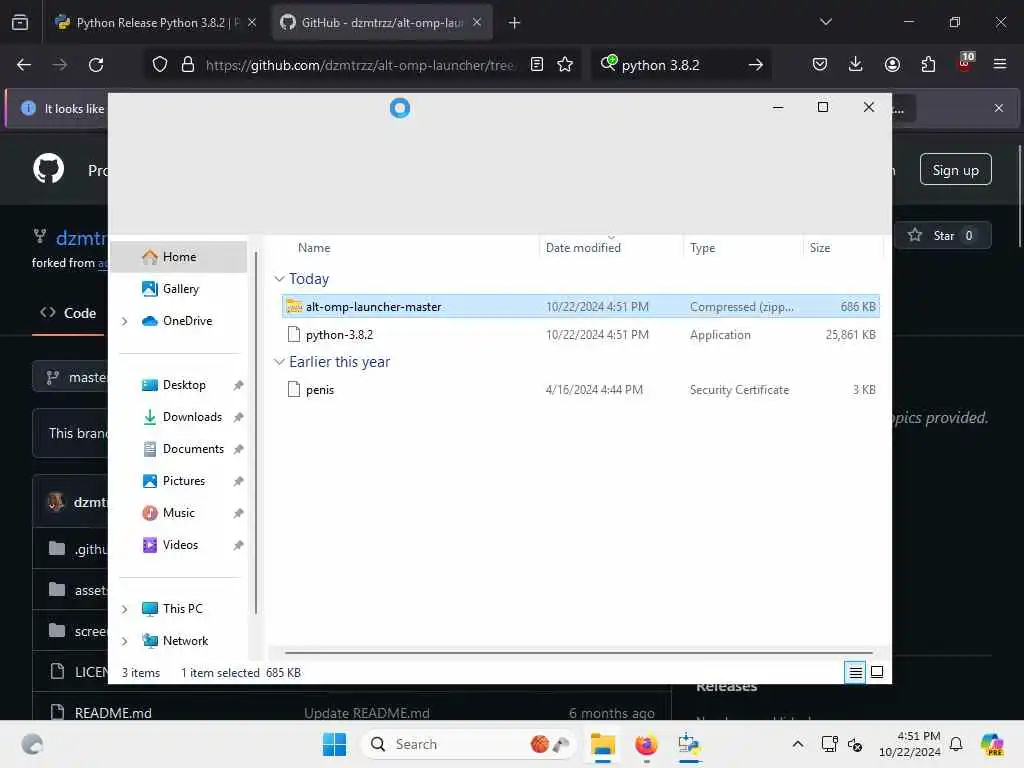The height and width of the screenshot is (768, 1024).
Task: Open notification bell in system tray
Action: 956,744
